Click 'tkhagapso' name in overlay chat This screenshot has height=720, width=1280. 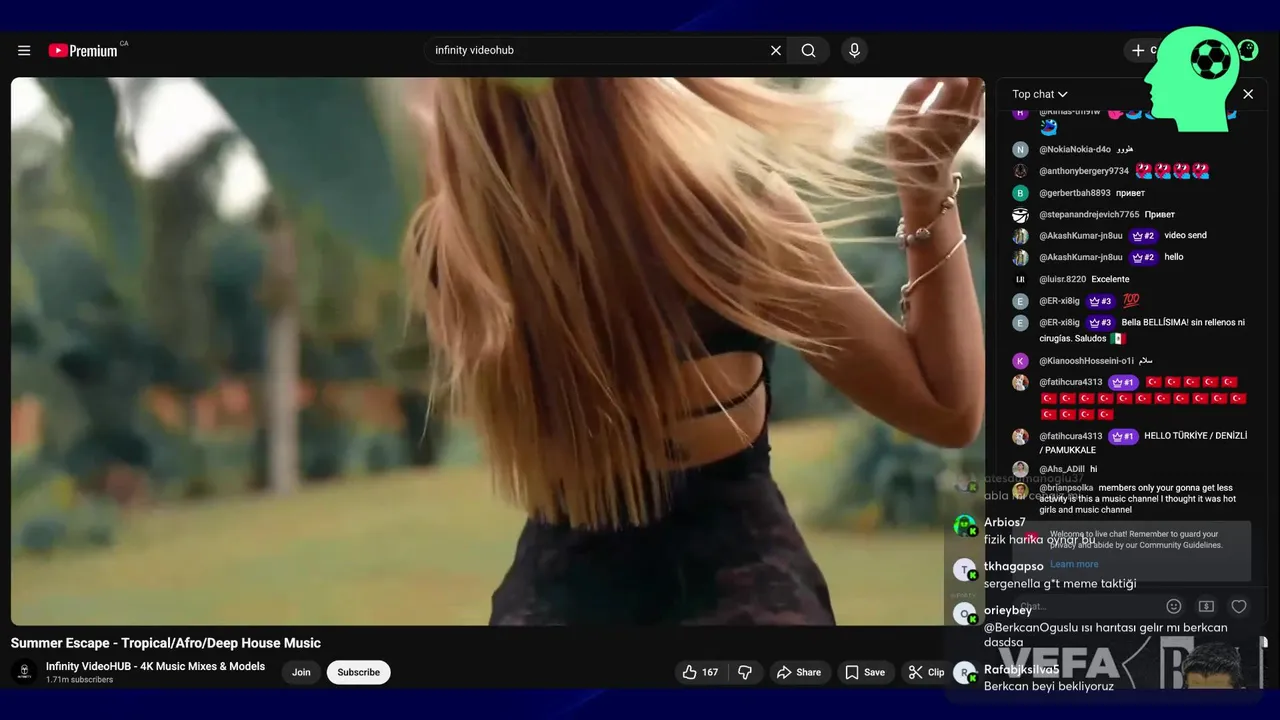point(1014,566)
